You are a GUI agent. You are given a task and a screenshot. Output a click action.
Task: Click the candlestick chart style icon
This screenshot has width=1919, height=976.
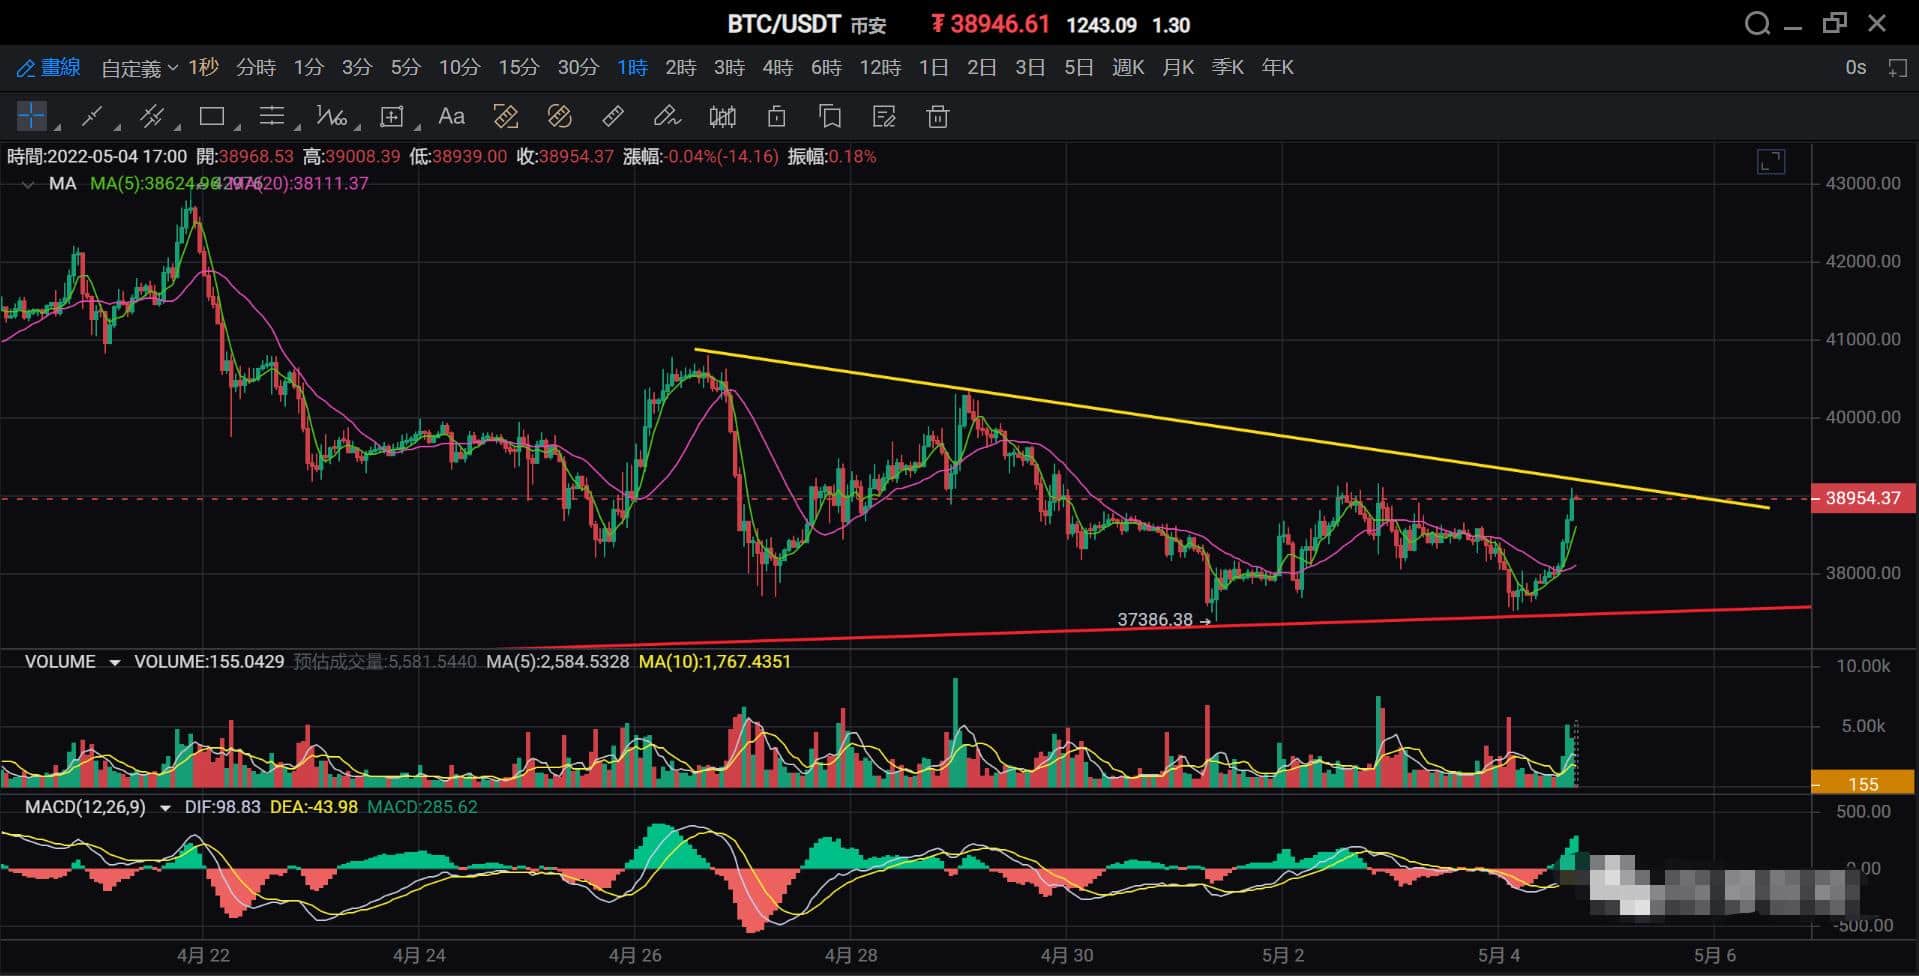[x=722, y=117]
